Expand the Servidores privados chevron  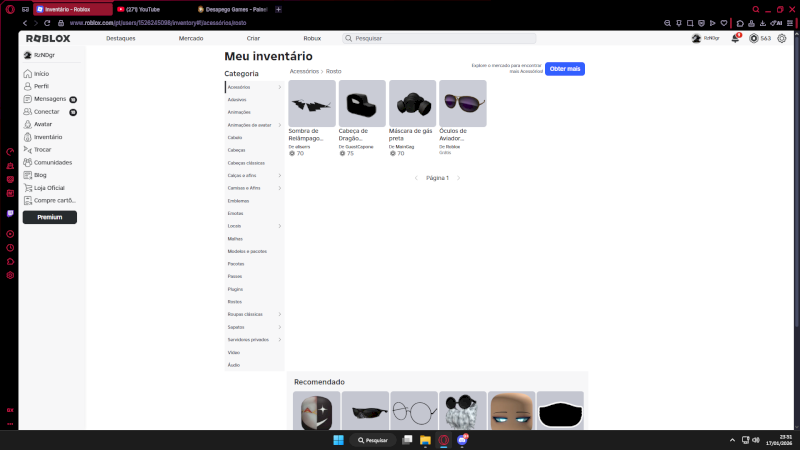click(x=280, y=340)
